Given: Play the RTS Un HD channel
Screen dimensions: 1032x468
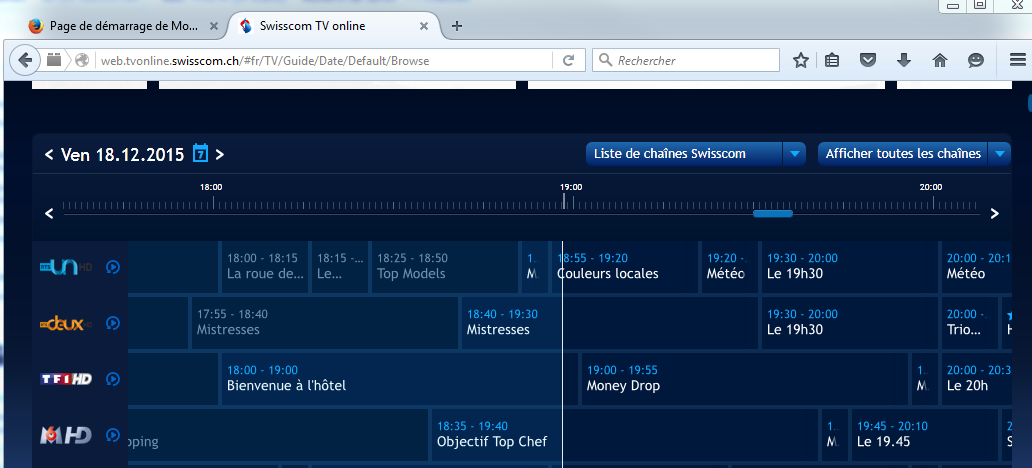Looking at the screenshot, I should 113,267.
